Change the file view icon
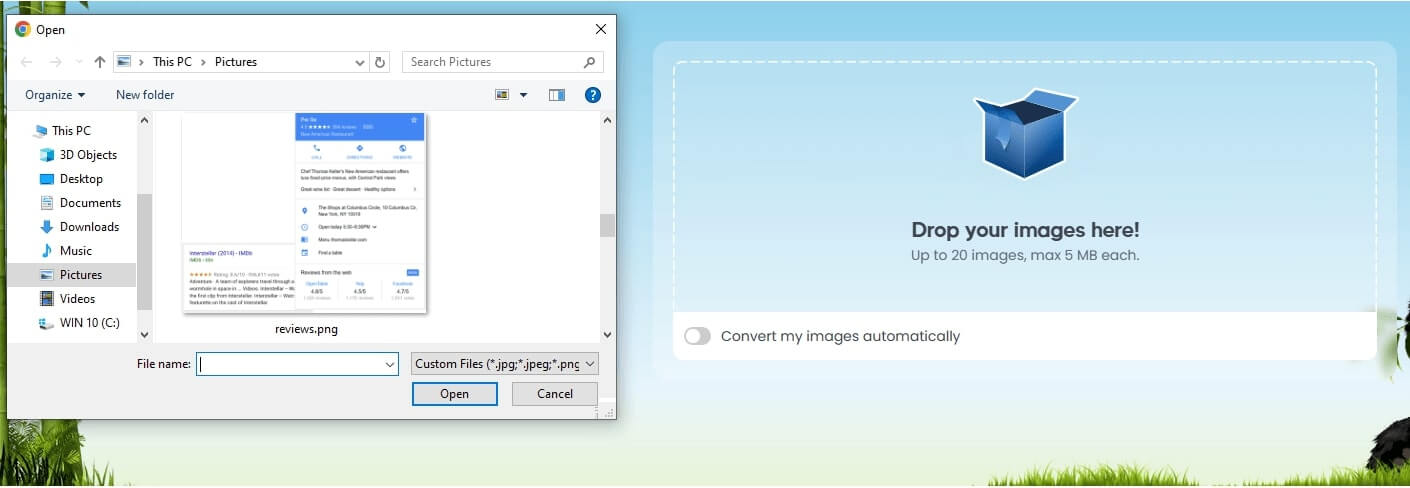Image resolution: width=1410 pixels, height=488 pixels. [503, 95]
